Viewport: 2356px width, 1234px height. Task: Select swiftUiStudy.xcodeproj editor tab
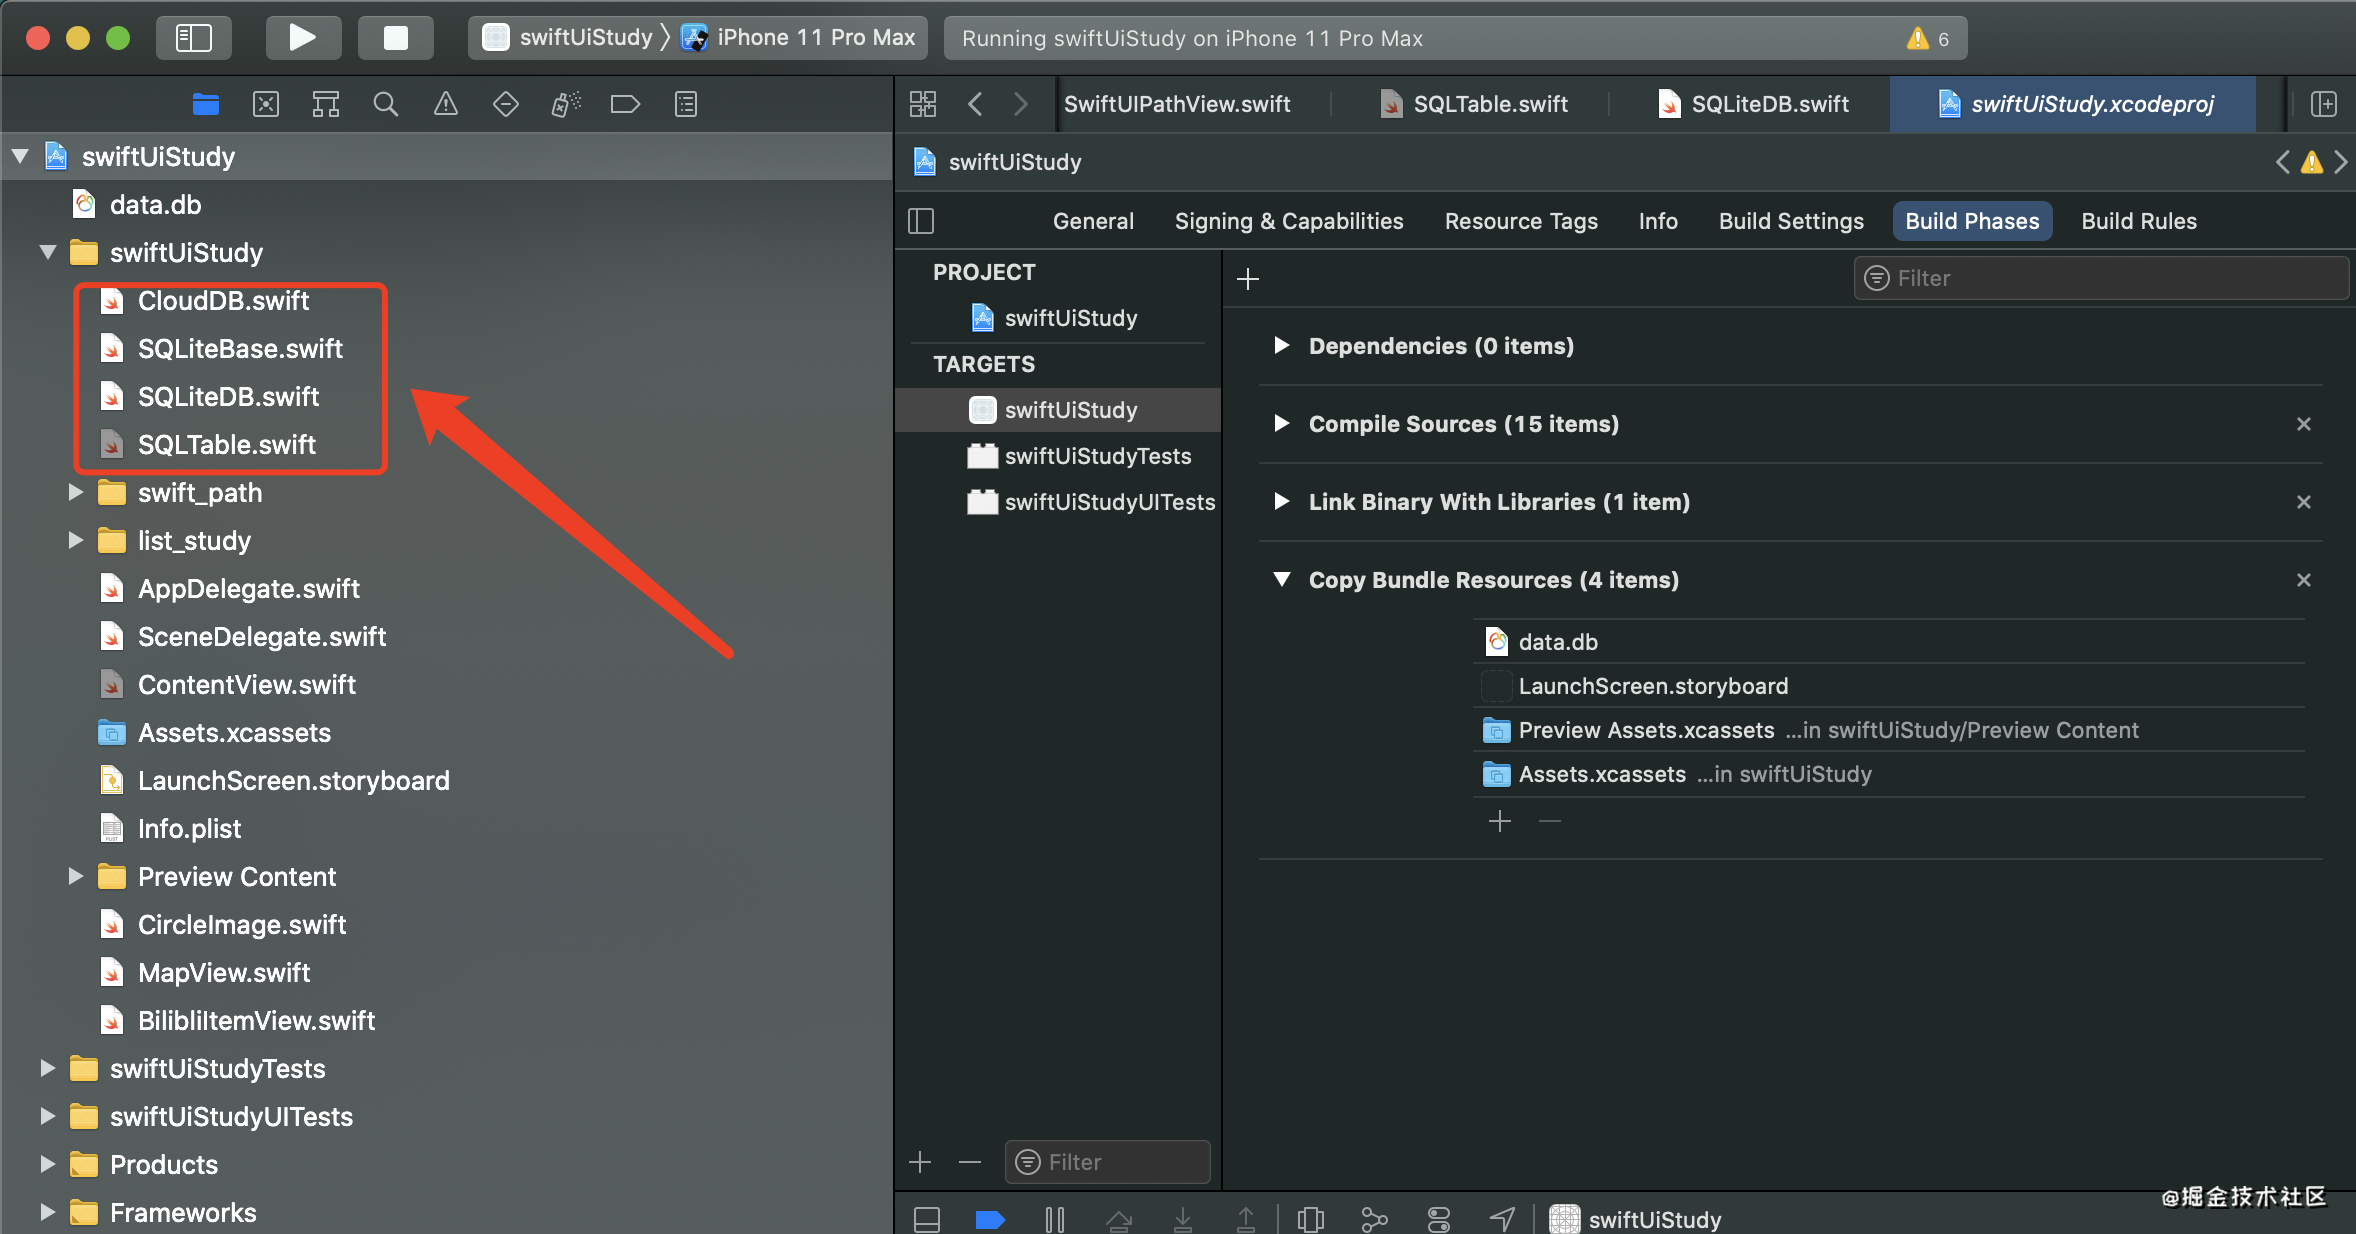coord(2075,104)
